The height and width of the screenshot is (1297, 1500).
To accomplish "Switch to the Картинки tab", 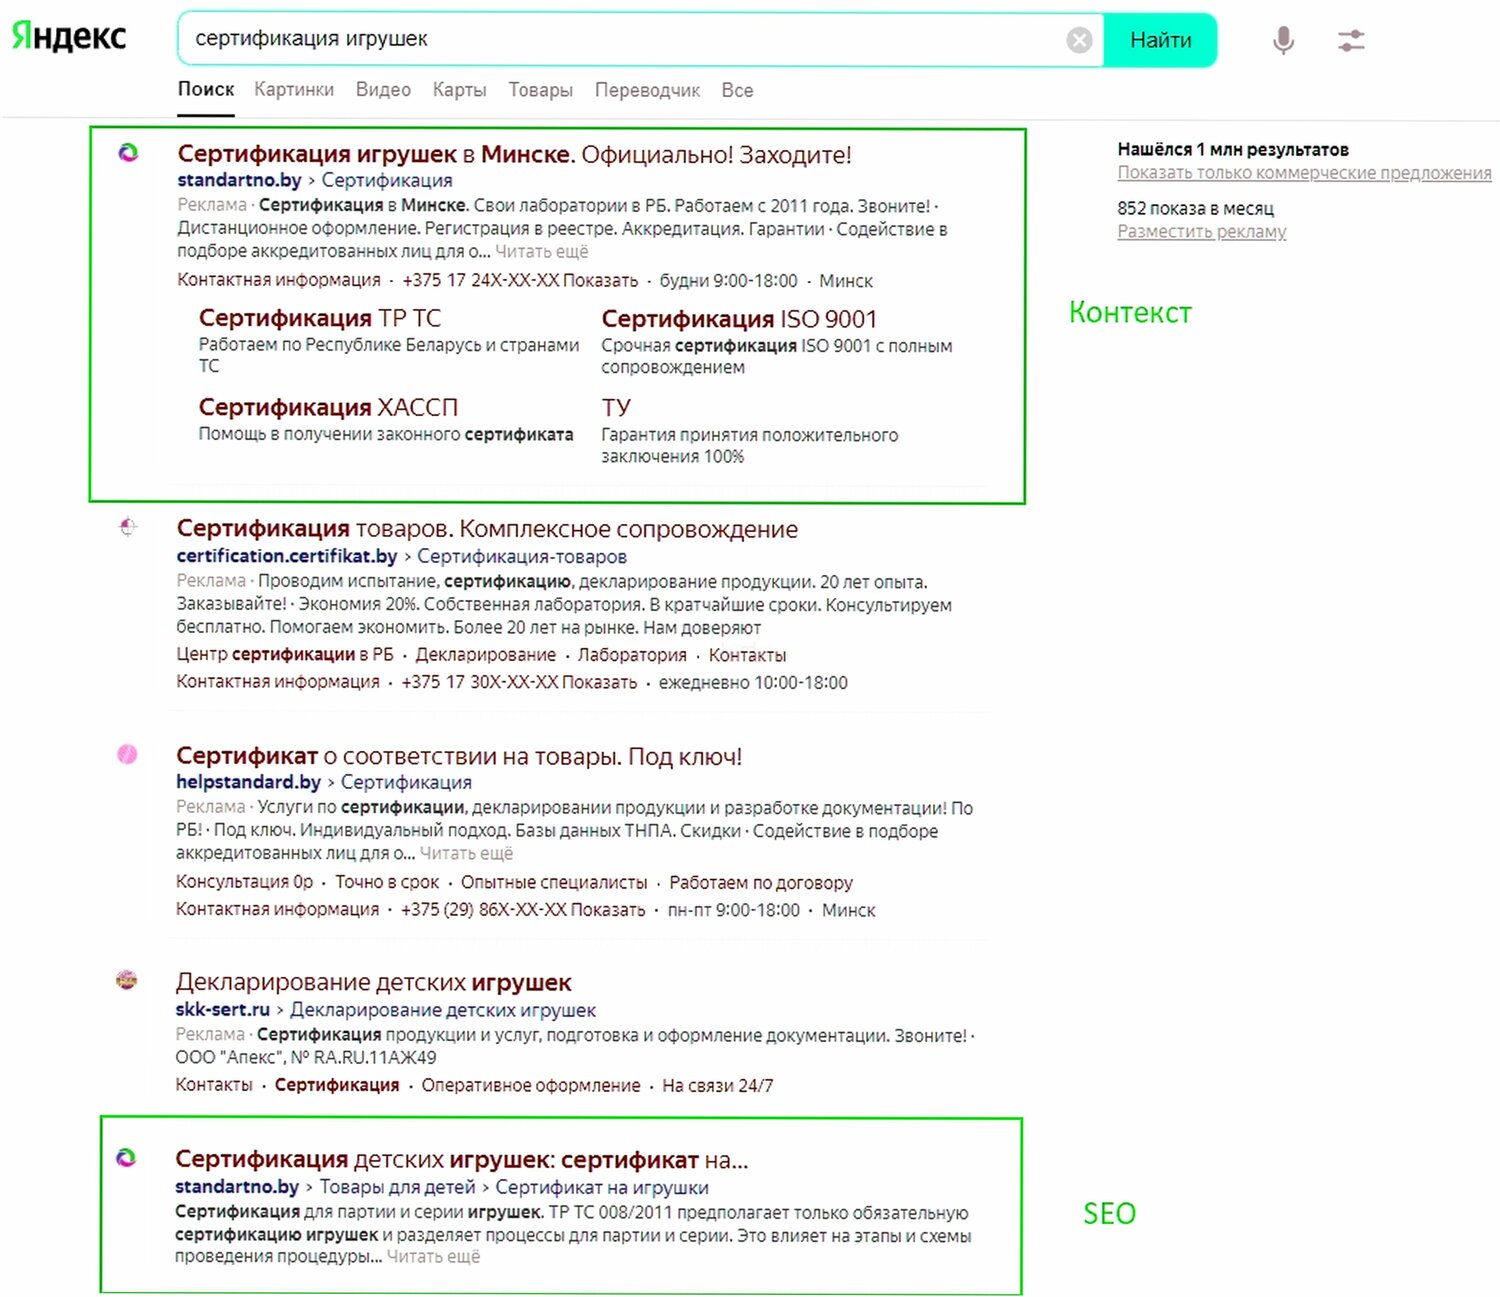I will click(294, 90).
